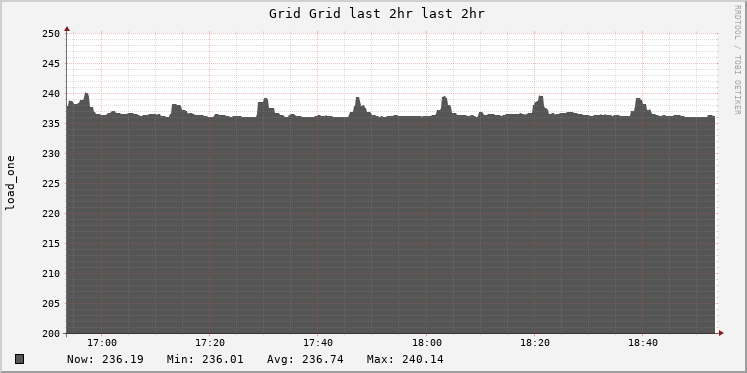Viewport: 747px width, 373px height.
Task: Click the dark gray load_one legend swatch
Action: pyautogui.click(x=20, y=359)
